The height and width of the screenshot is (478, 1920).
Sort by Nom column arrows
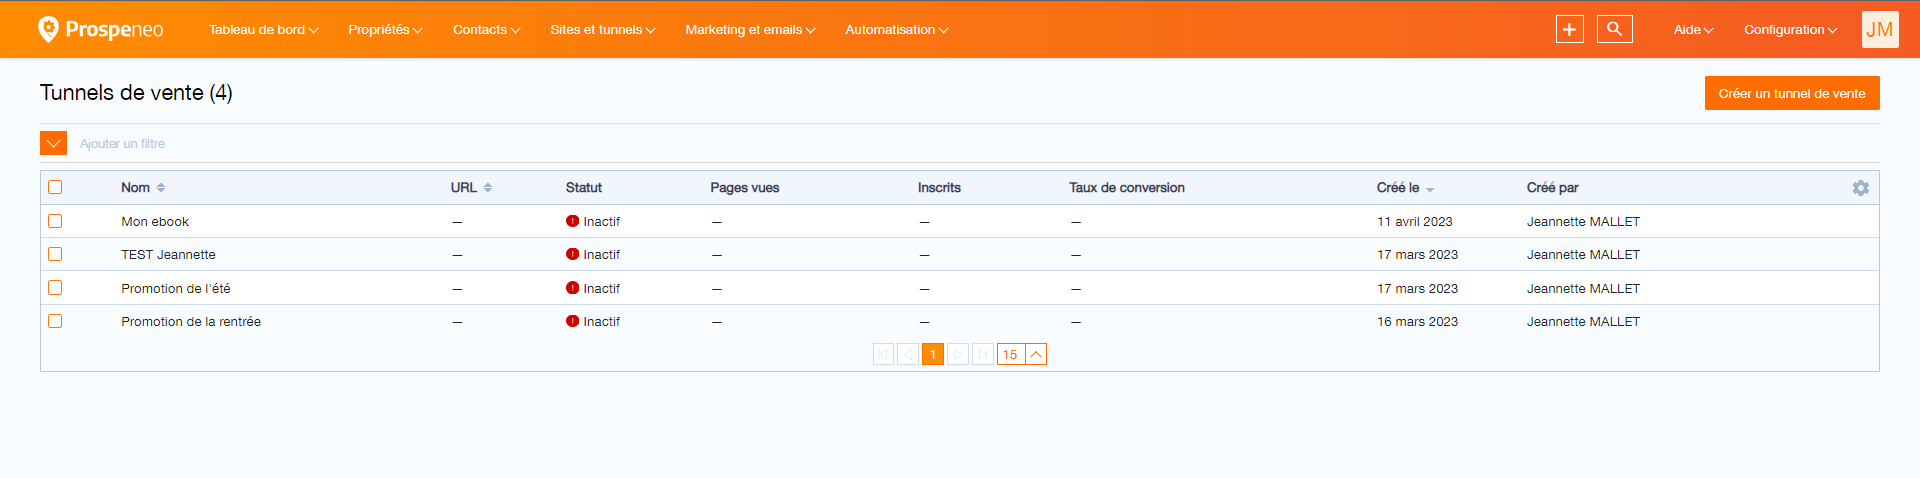tap(161, 188)
